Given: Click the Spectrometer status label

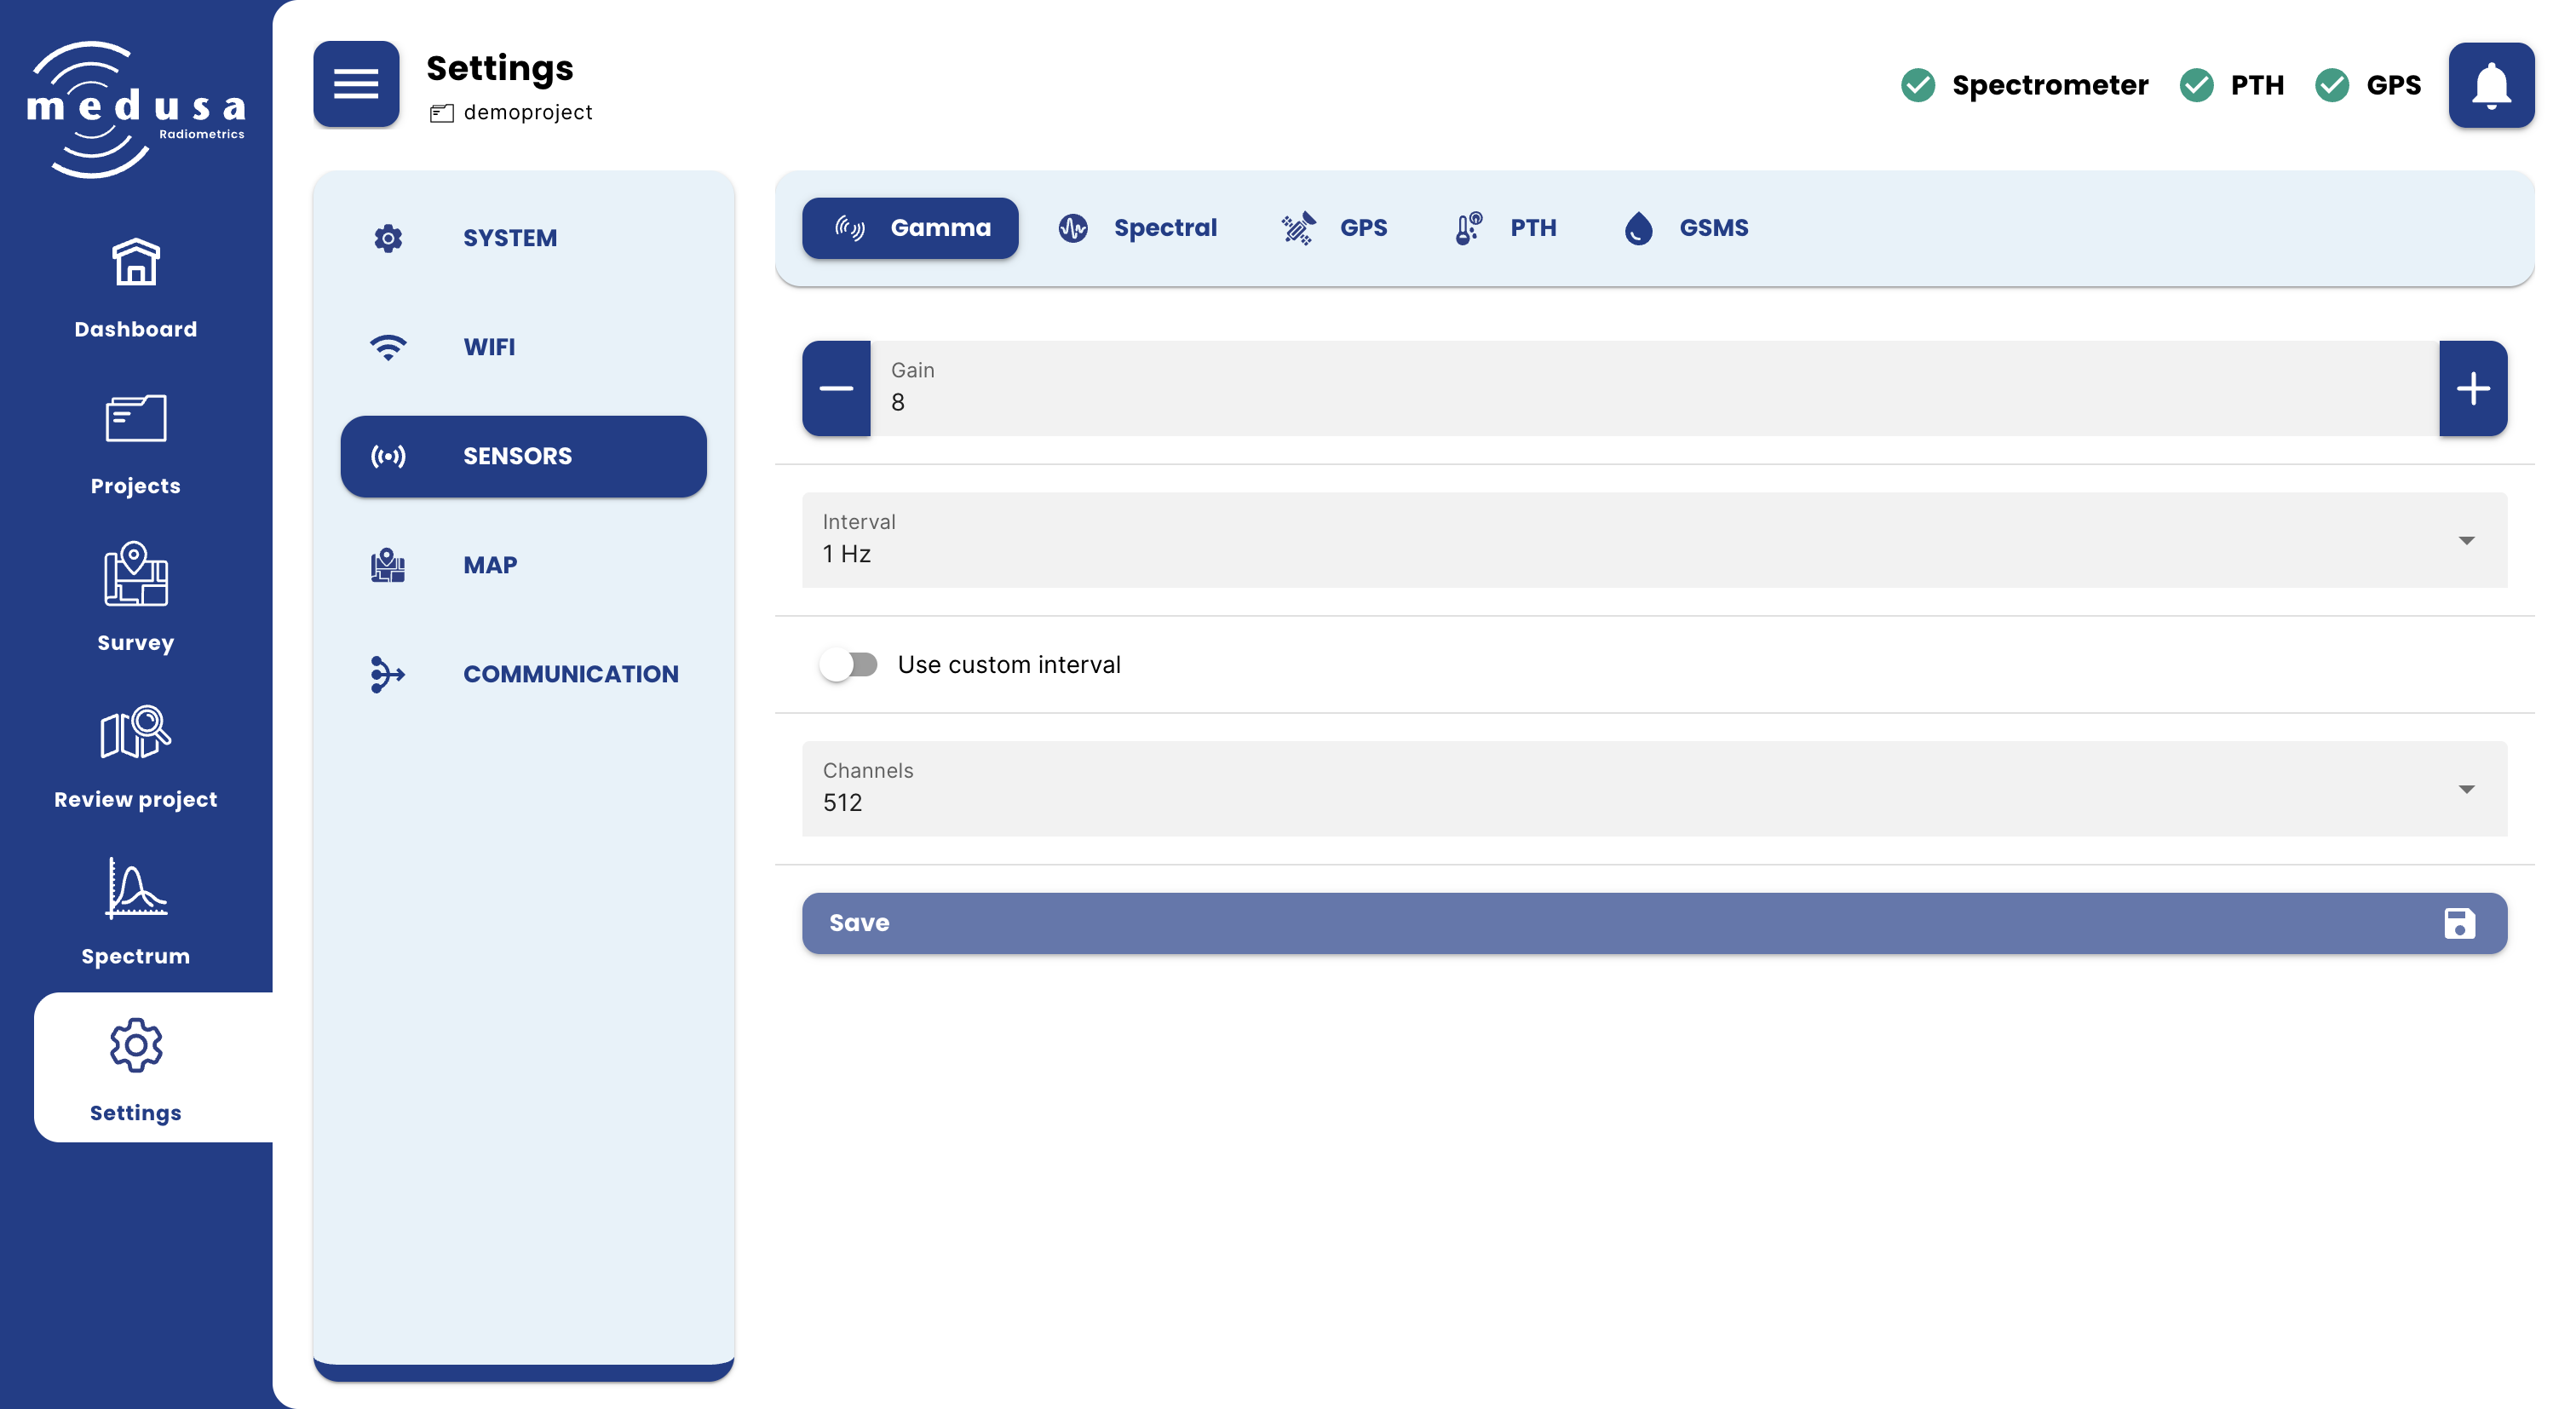Looking at the screenshot, I should tap(2050, 85).
